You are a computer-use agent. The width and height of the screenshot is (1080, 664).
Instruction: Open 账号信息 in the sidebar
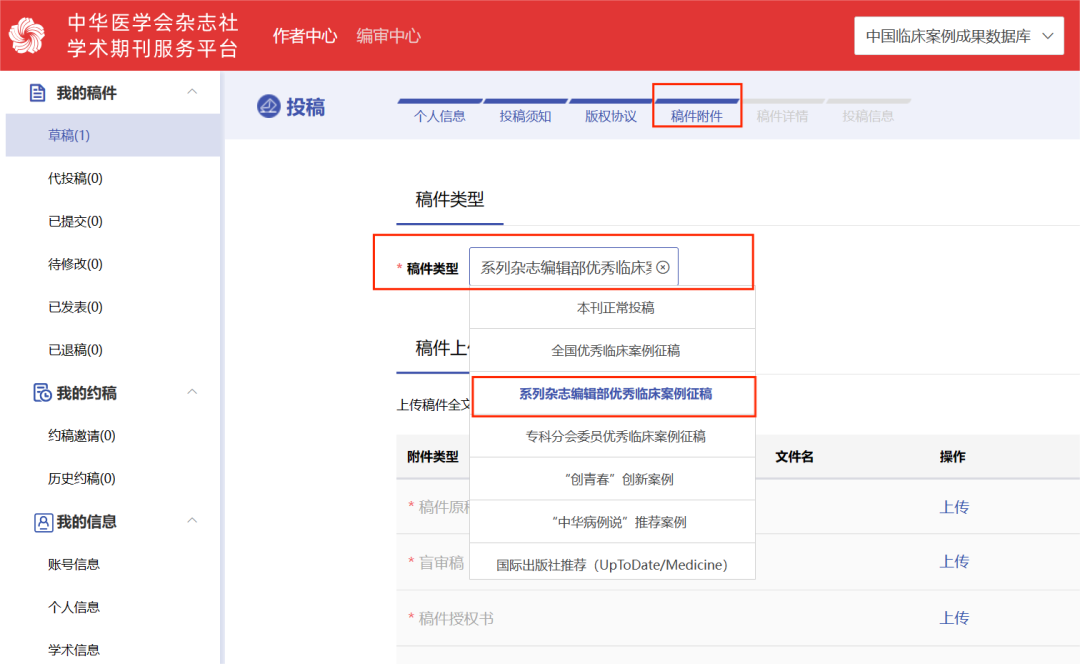coord(74,564)
